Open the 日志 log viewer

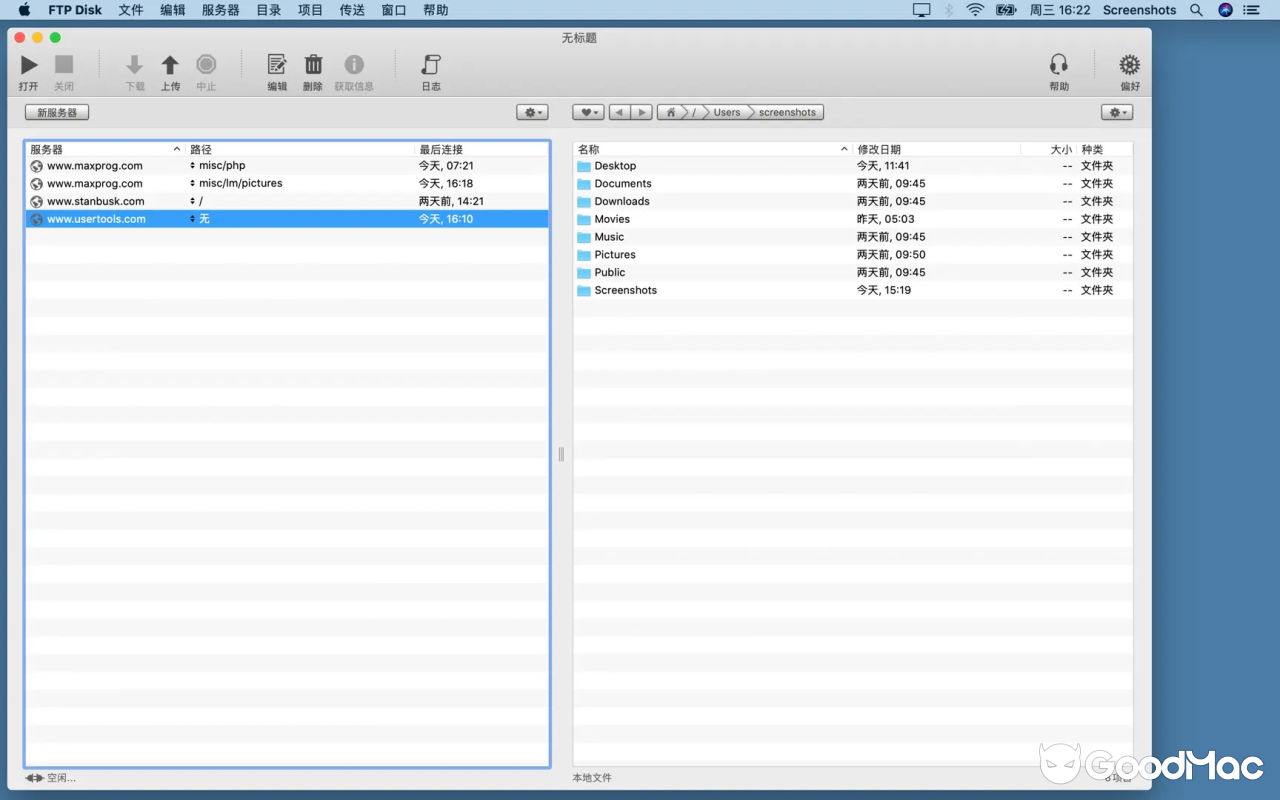(430, 65)
